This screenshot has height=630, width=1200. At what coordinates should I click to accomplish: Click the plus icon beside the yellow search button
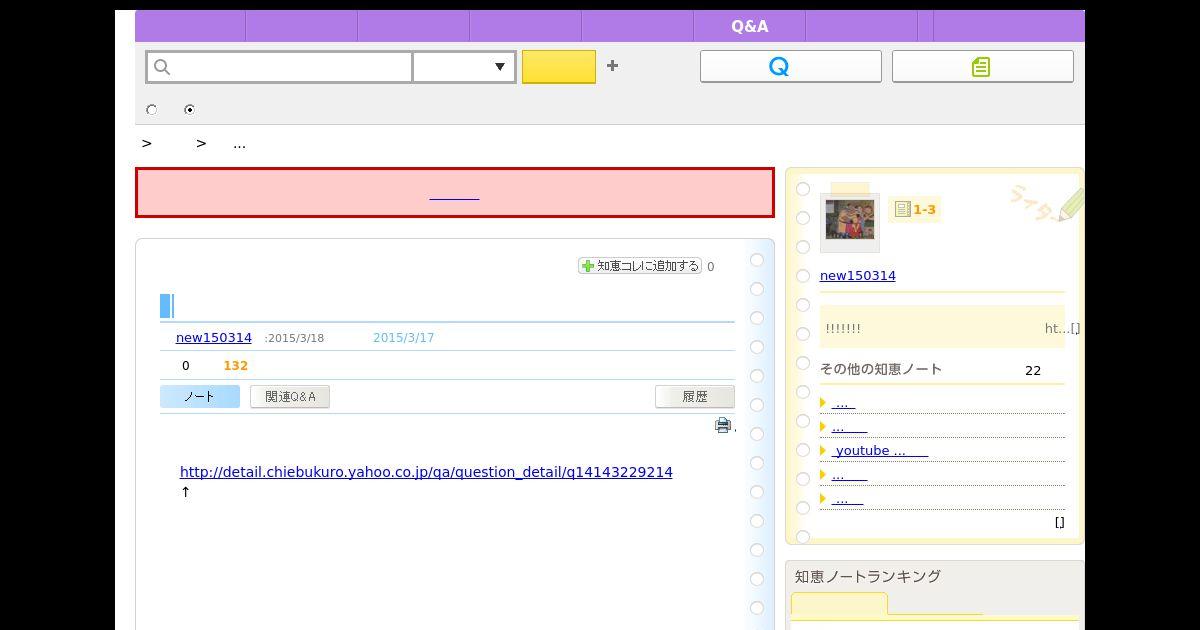pyautogui.click(x=612, y=66)
